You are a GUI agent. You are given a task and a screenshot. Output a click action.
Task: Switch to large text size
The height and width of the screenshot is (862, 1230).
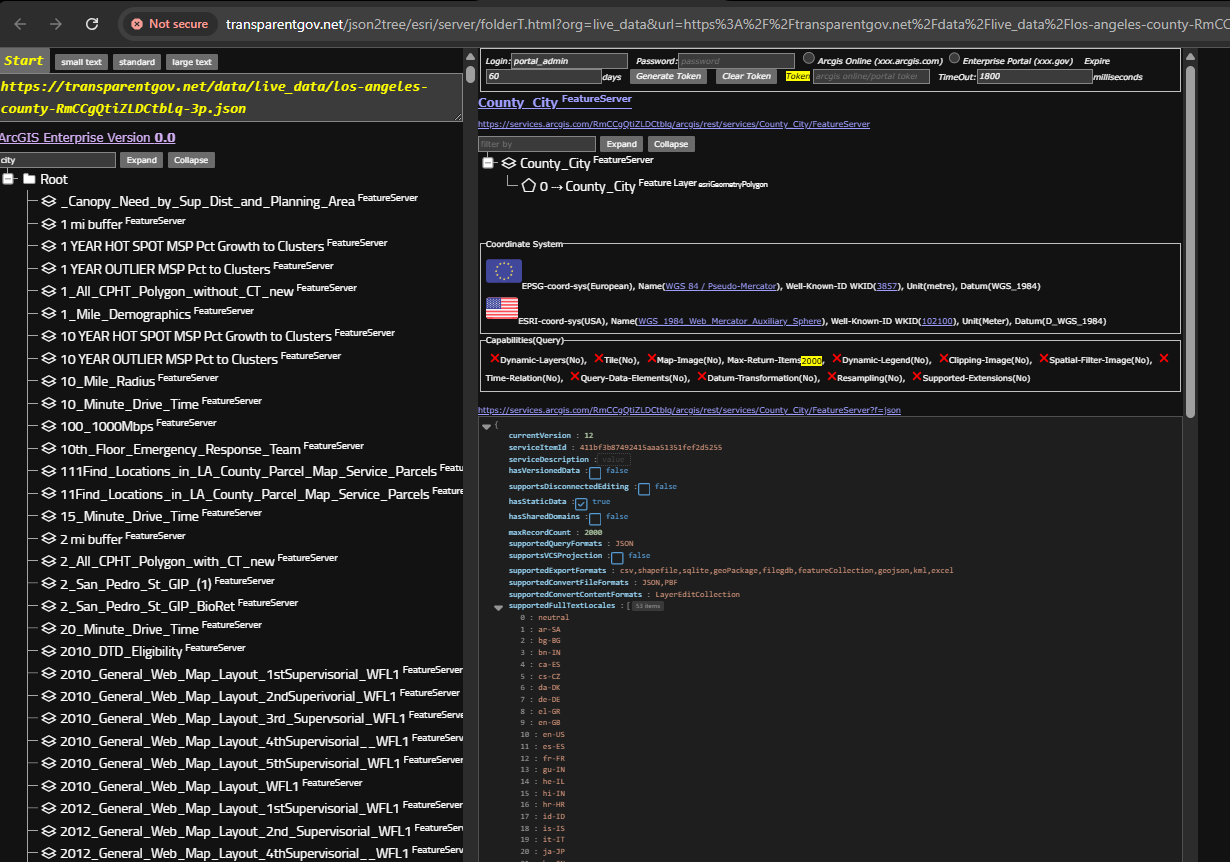click(191, 62)
